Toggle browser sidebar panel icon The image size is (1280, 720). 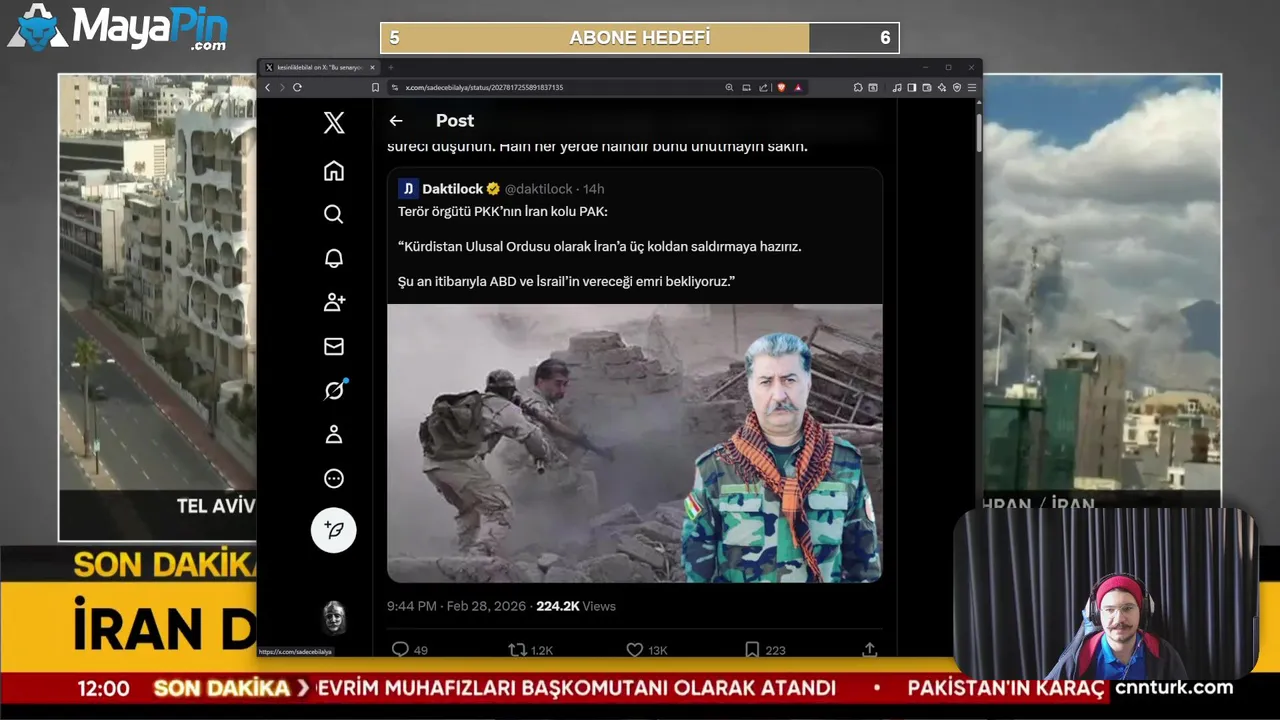coord(912,88)
